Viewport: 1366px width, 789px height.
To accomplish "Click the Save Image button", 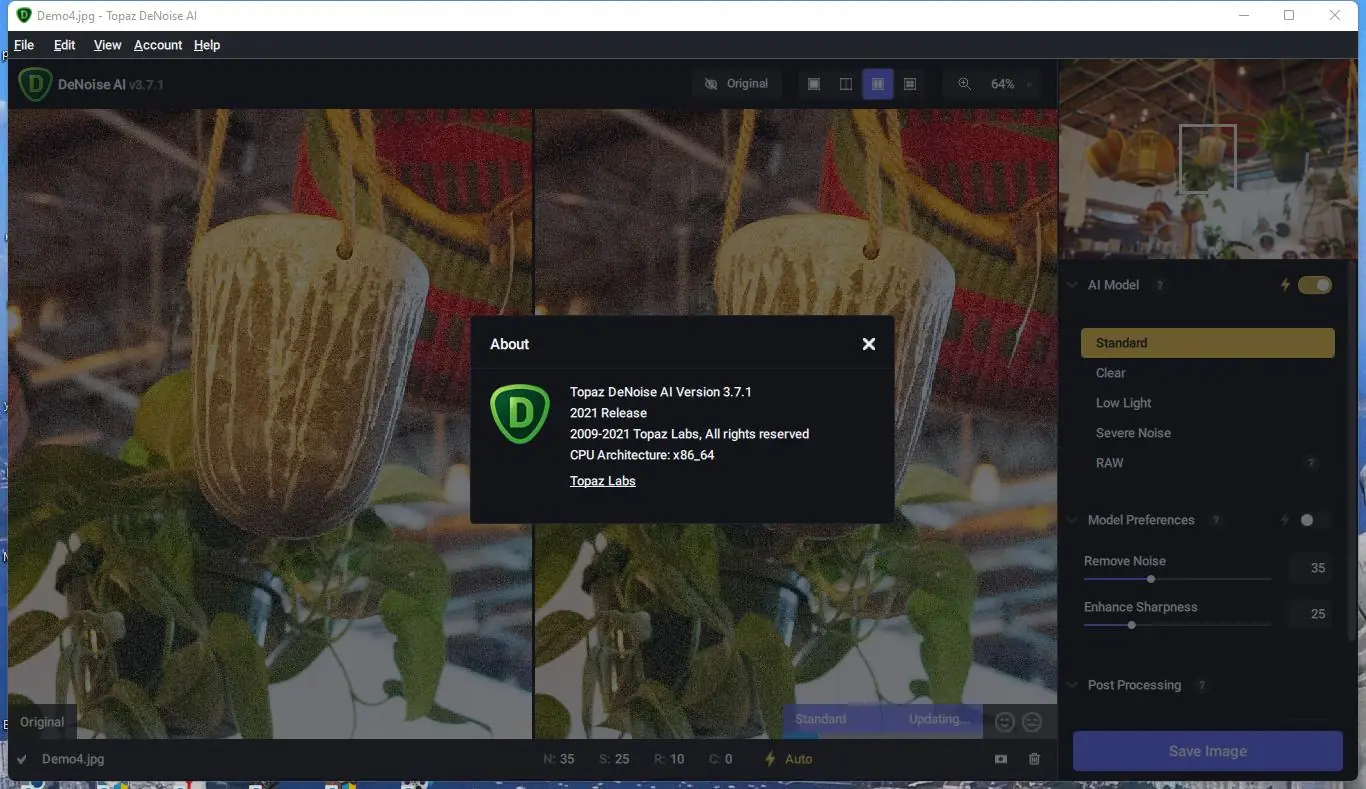I will point(1208,751).
